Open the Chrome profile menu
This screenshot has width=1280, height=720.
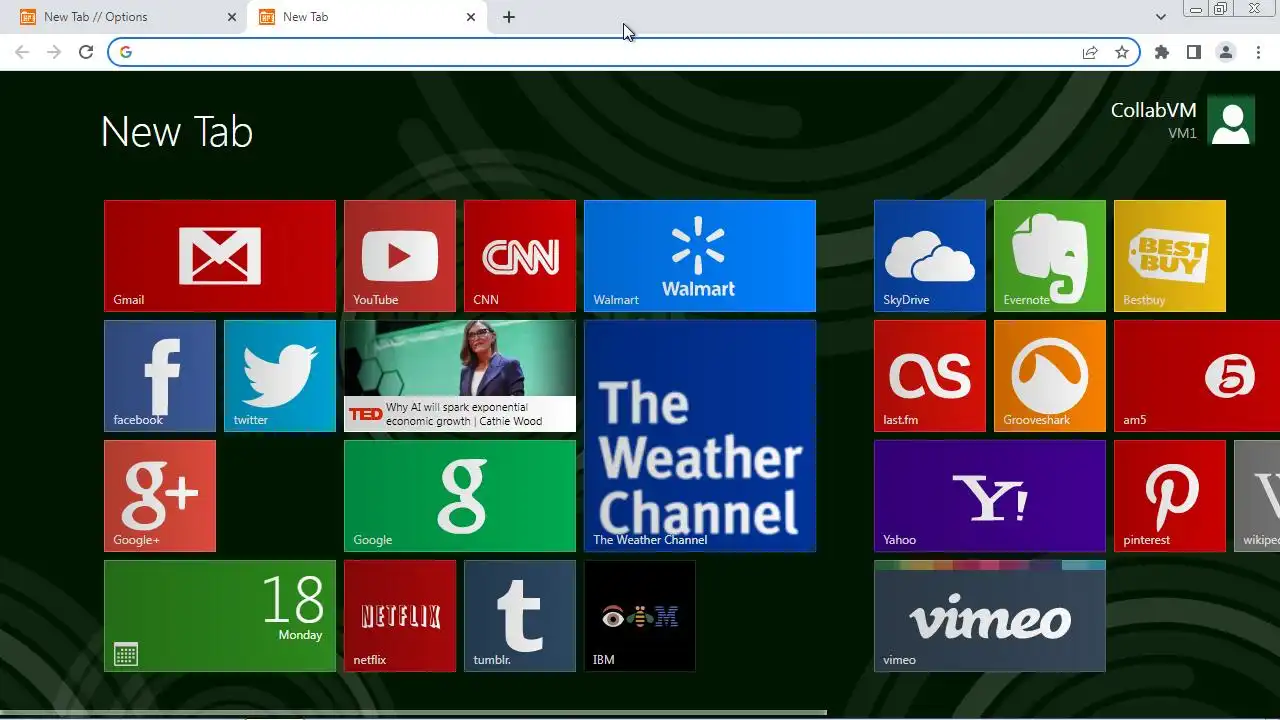tap(1226, 52)
